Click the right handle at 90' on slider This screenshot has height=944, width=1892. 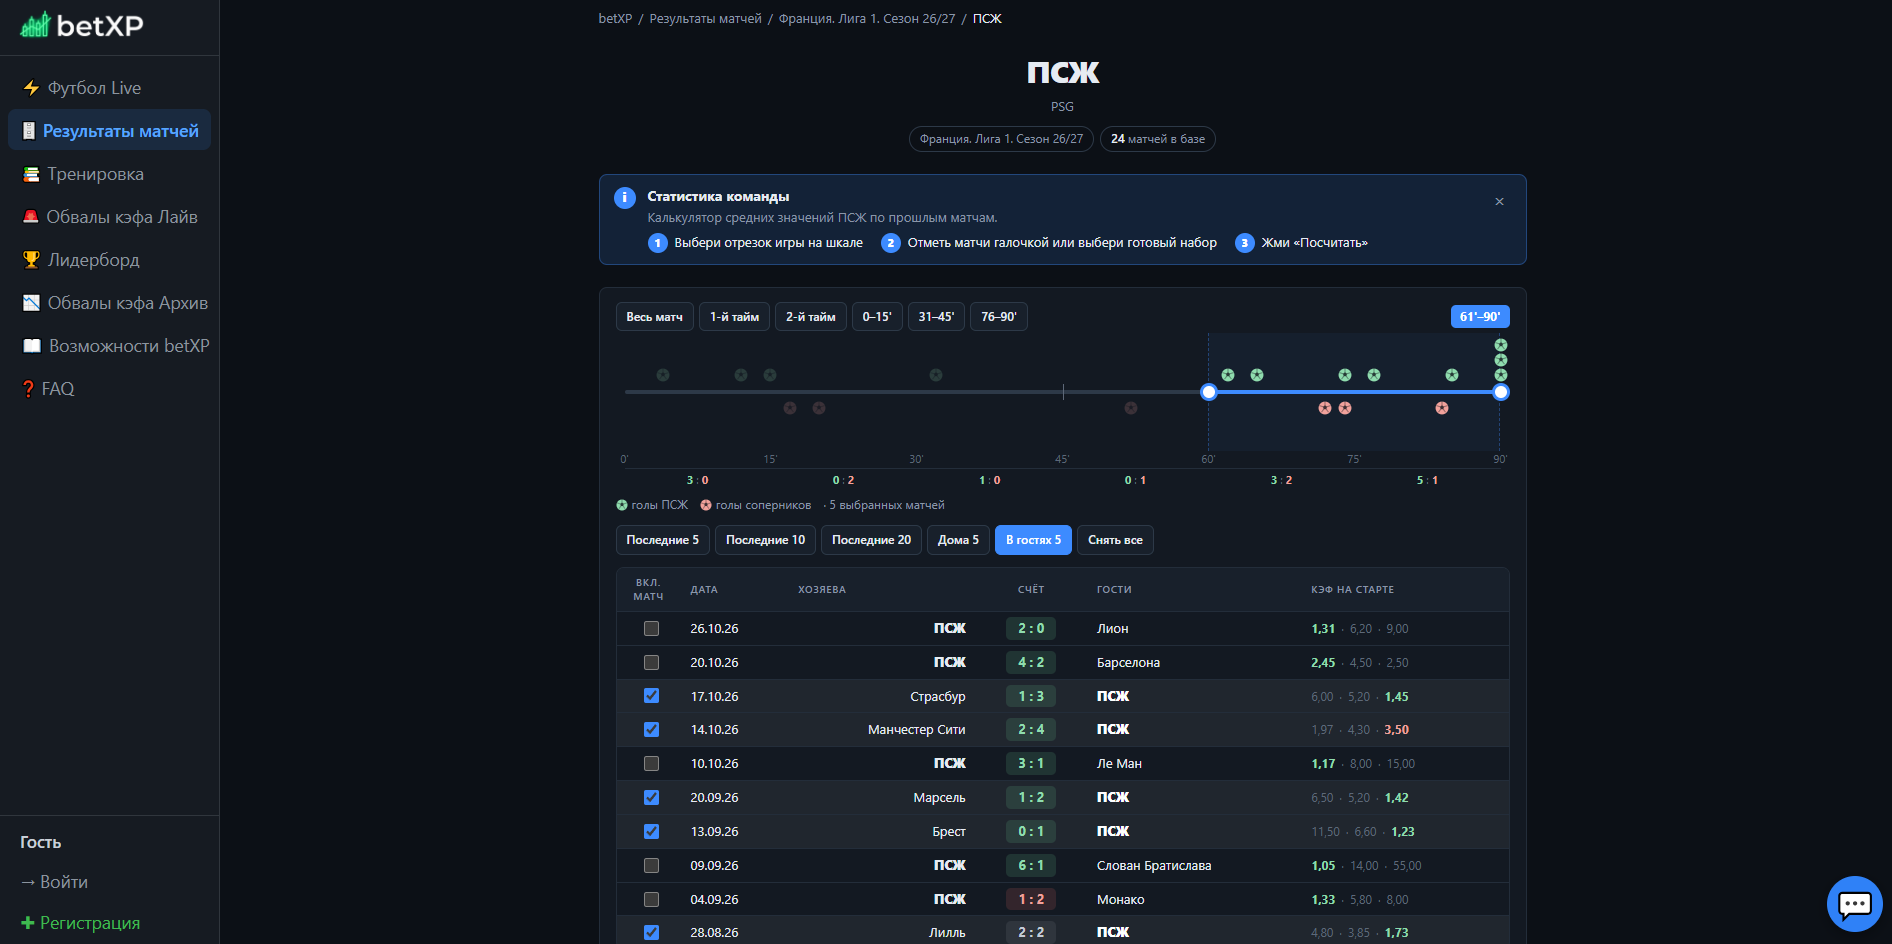point(1501,392)
